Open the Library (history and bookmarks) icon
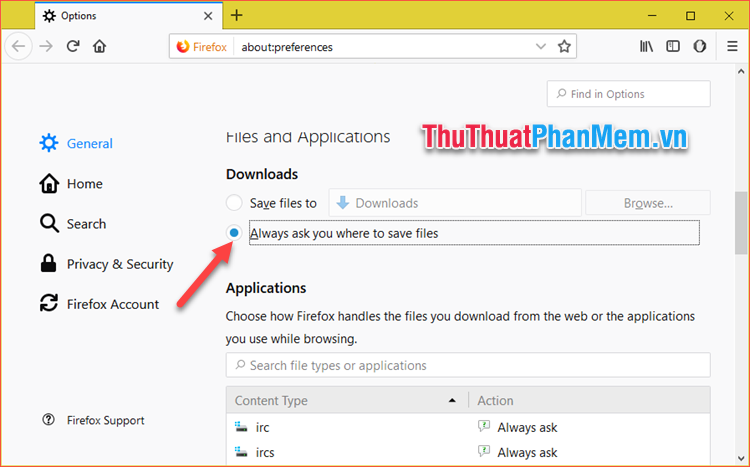Screen dimensions: 750x467 click(646, 46)
